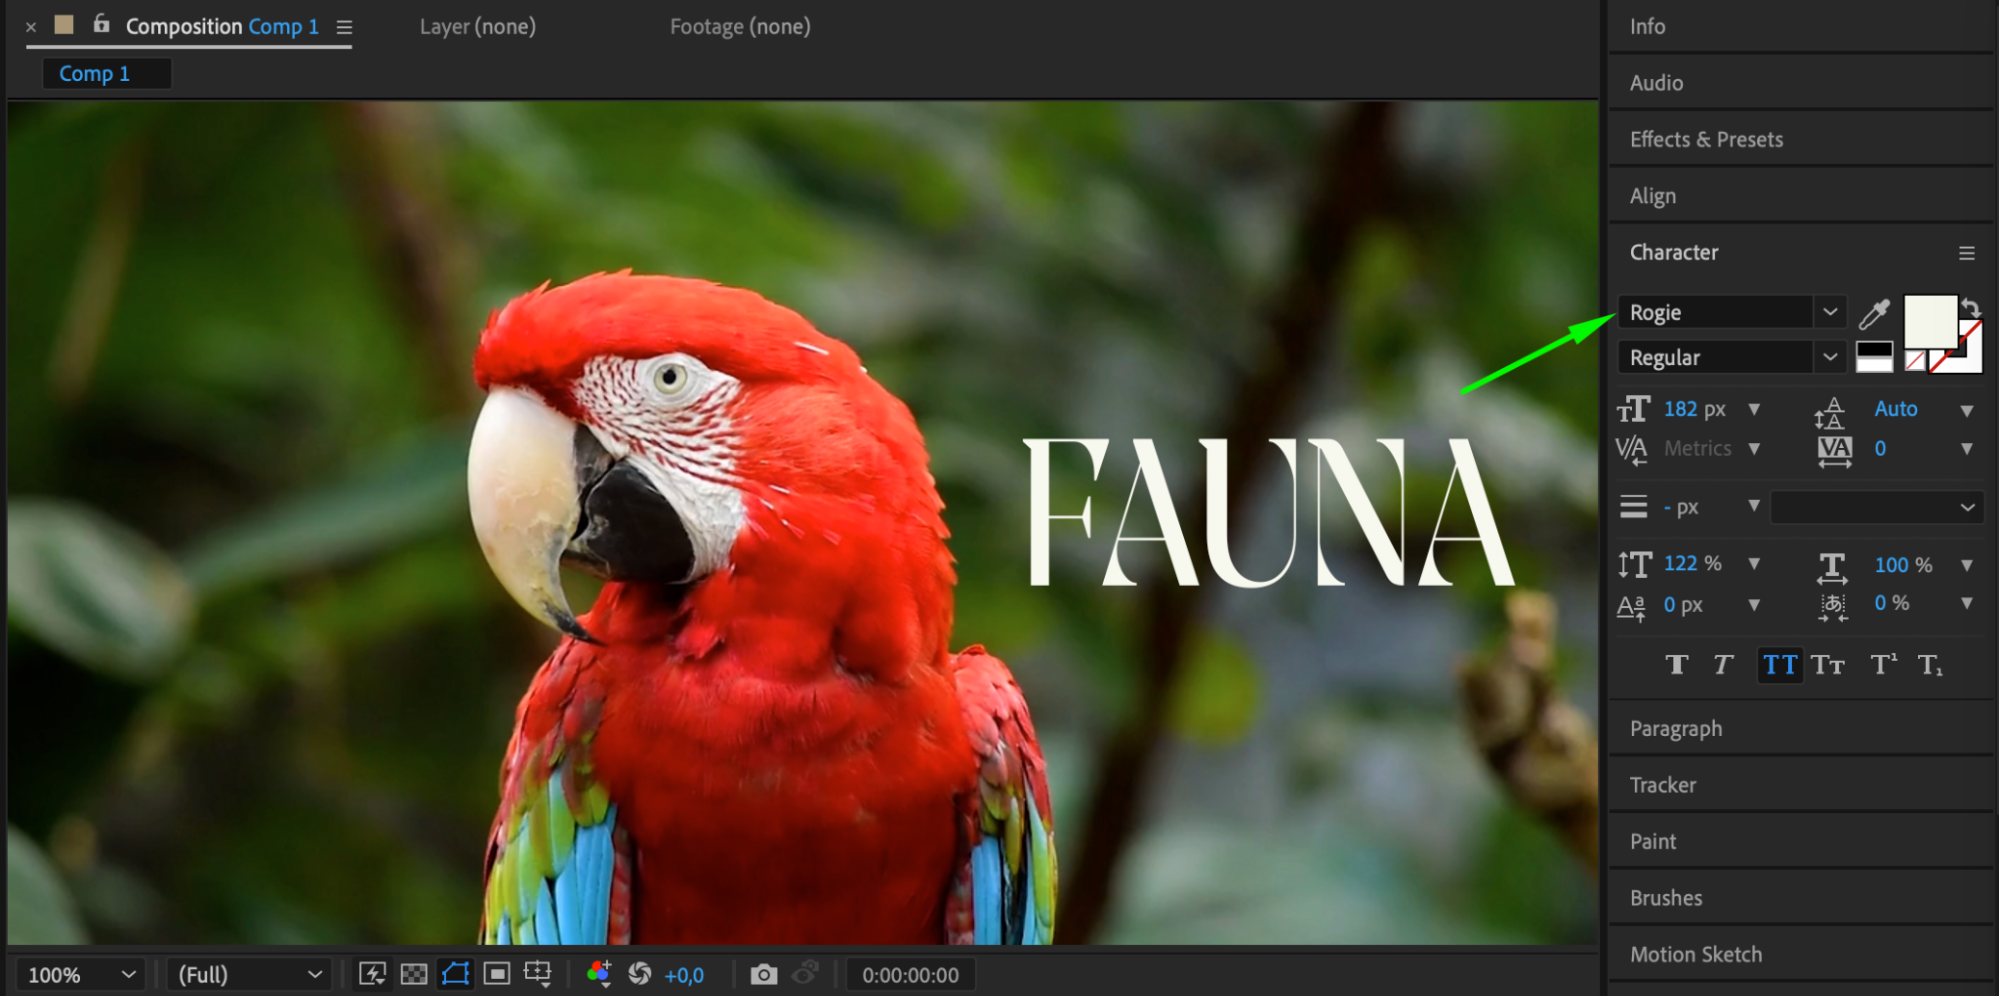
Task: Click the leading icon
Action: pos(1831,411)
